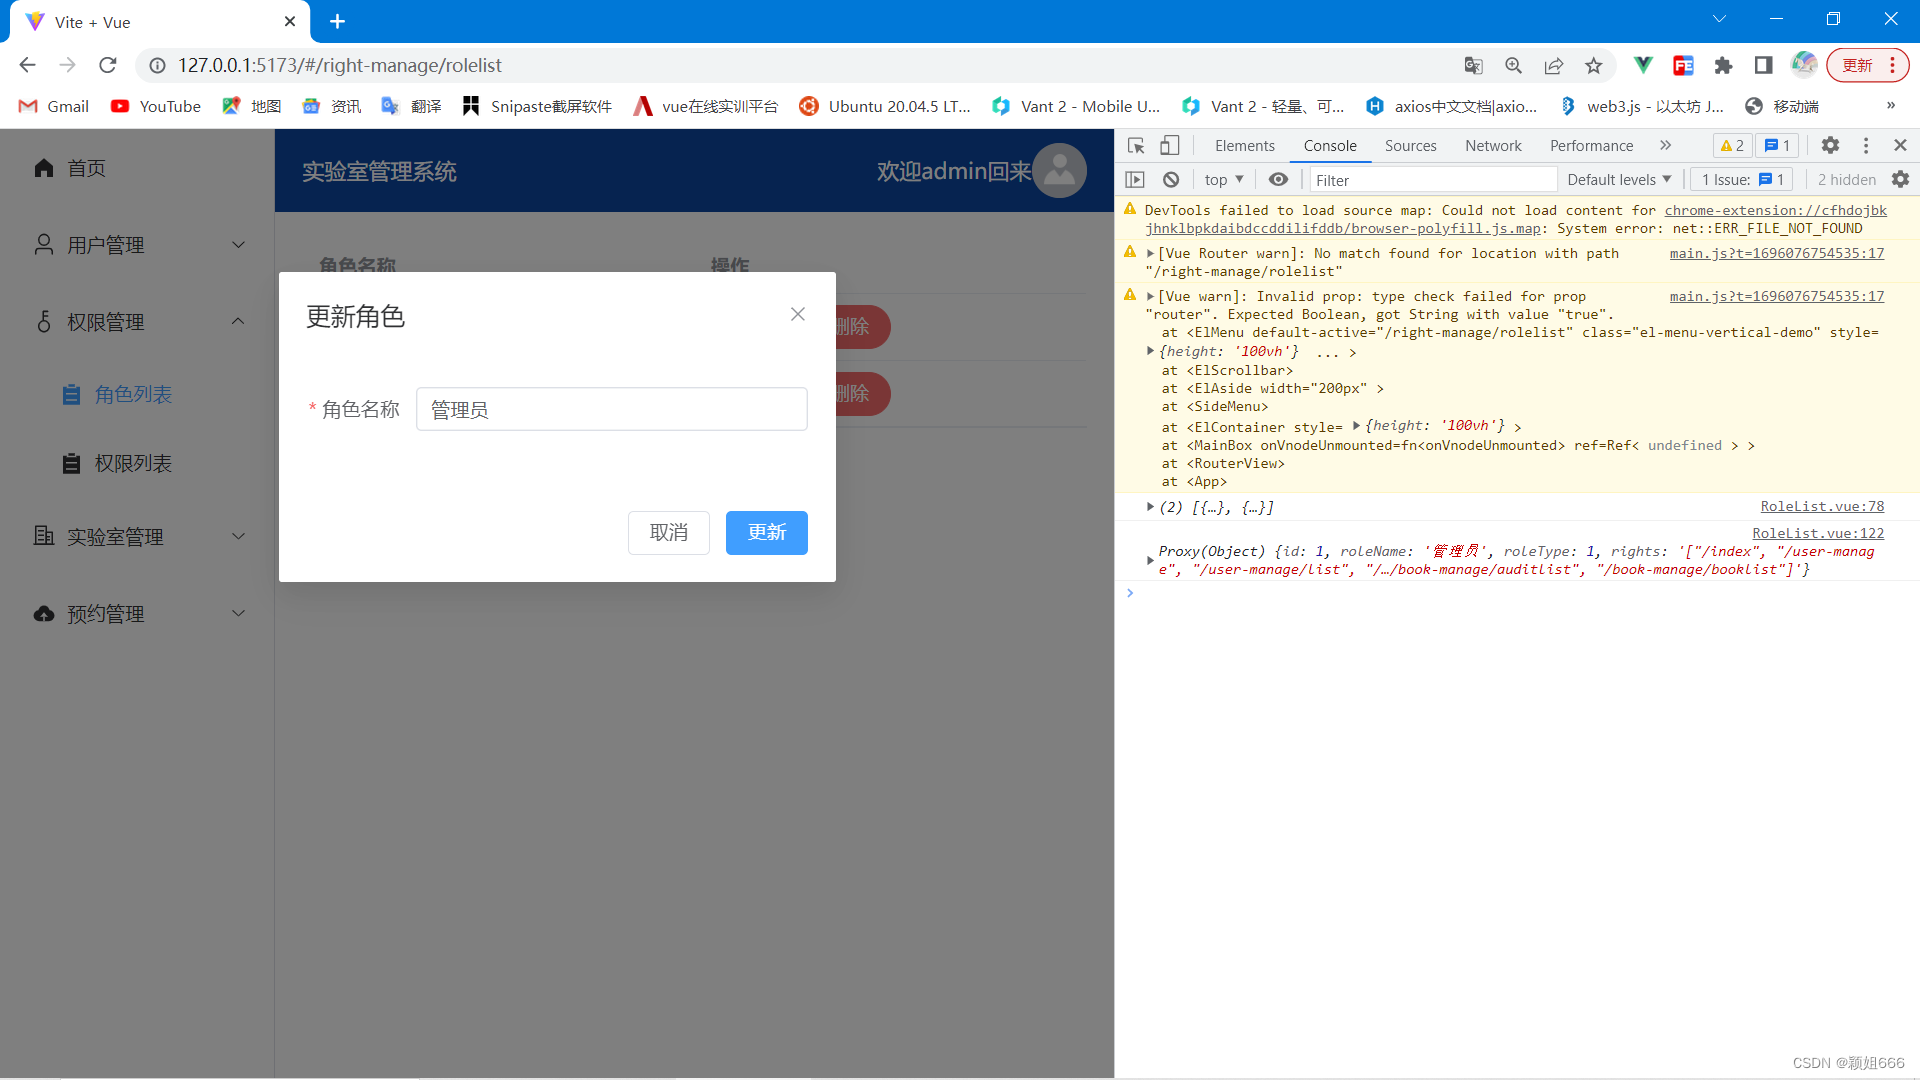Open the RoleList.vue:122 source link
This screenshot has width=1920, height=1080.
tap(1818, 533)
